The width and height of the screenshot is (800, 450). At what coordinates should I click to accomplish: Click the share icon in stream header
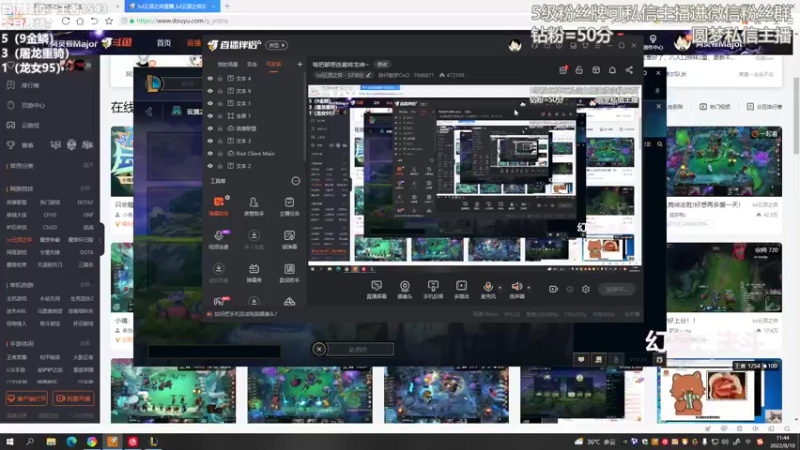pos(629,70)
